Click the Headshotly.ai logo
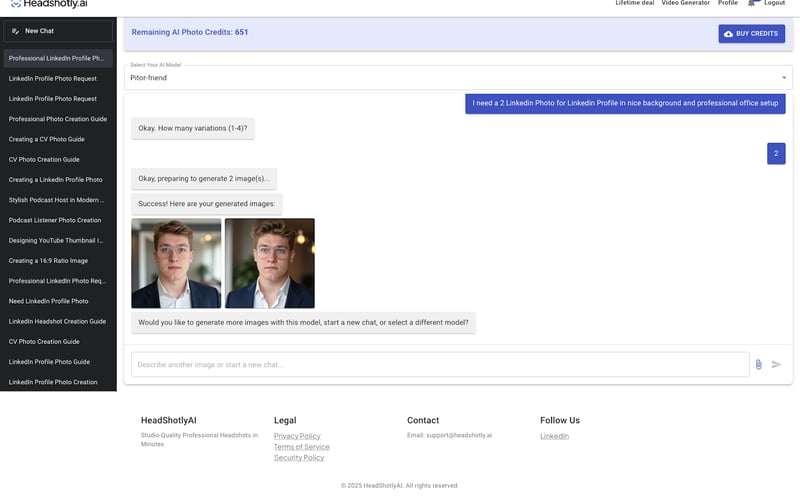 49,4
